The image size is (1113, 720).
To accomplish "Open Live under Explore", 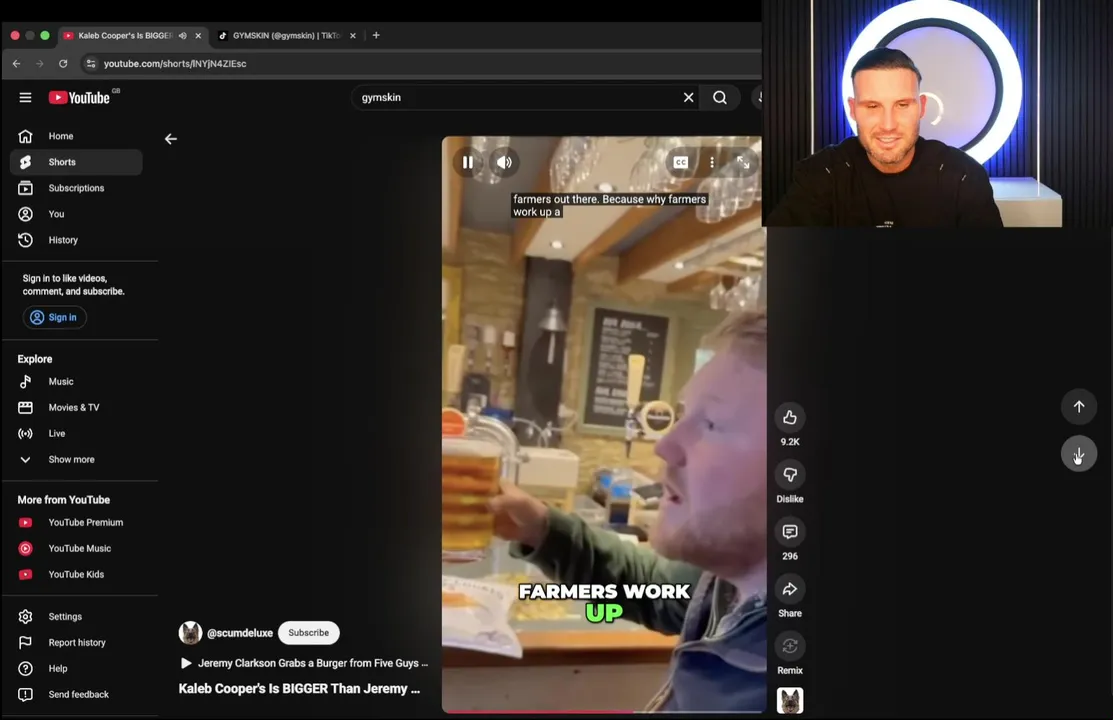I will point(76,433).
